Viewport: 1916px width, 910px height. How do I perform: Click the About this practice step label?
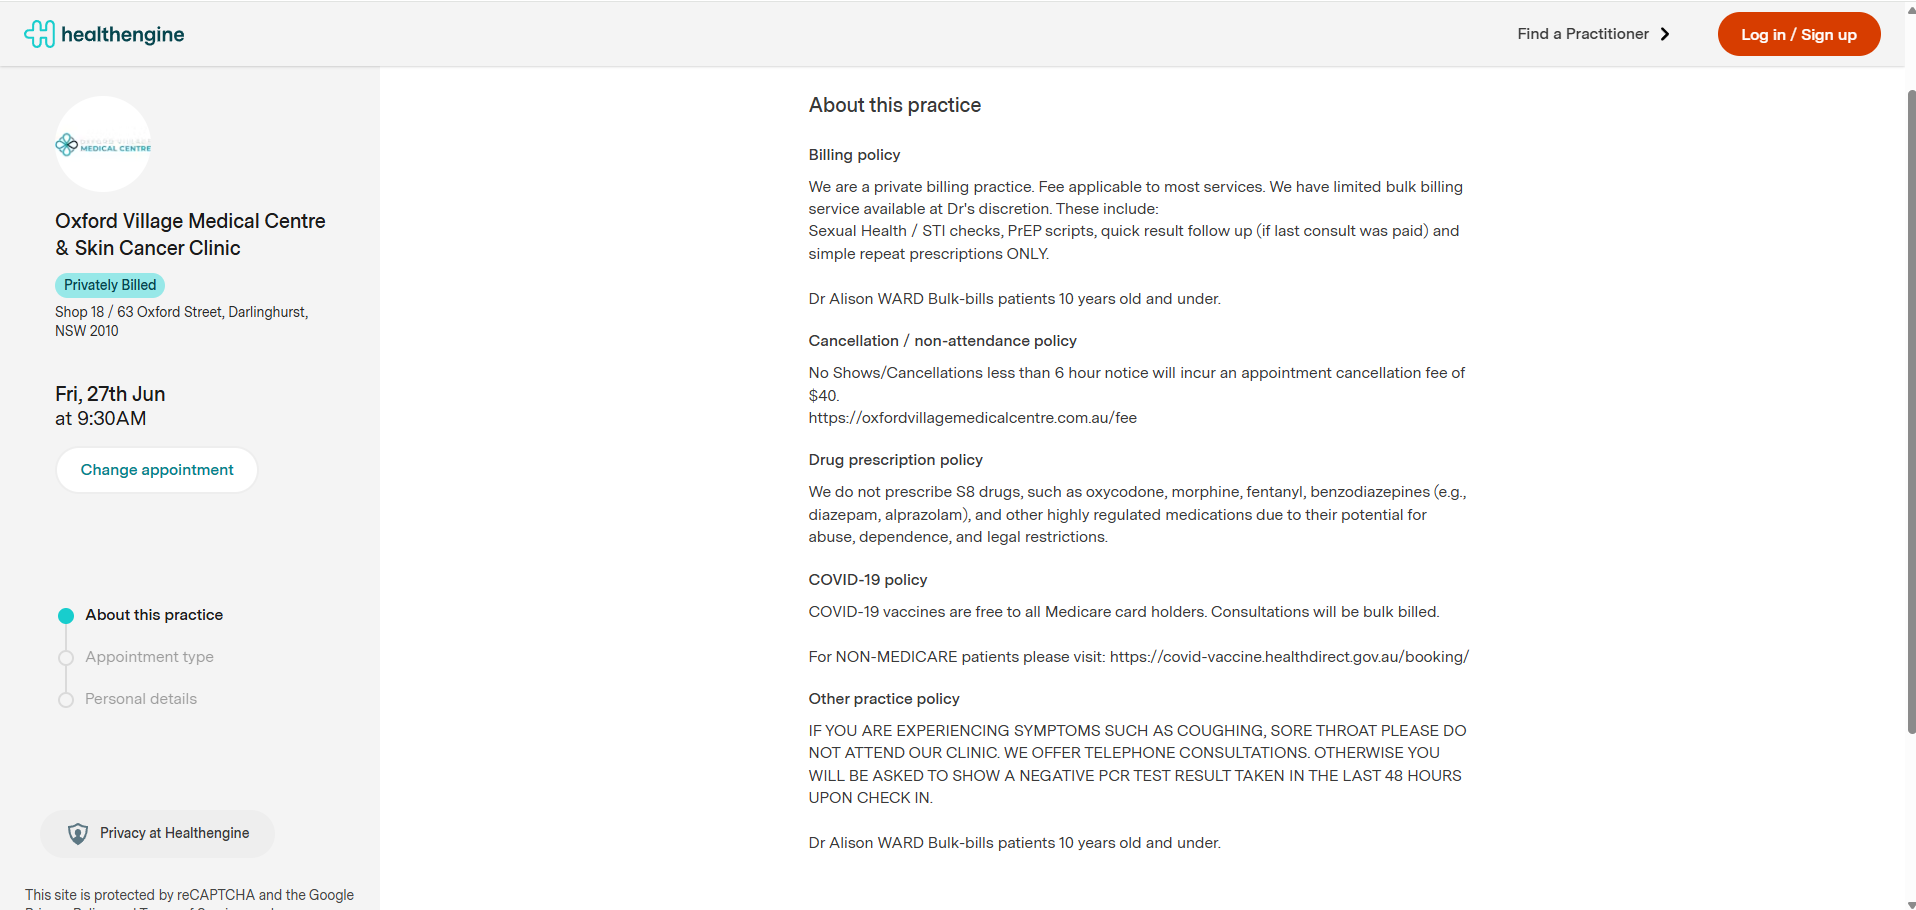[x=154, y=615]
